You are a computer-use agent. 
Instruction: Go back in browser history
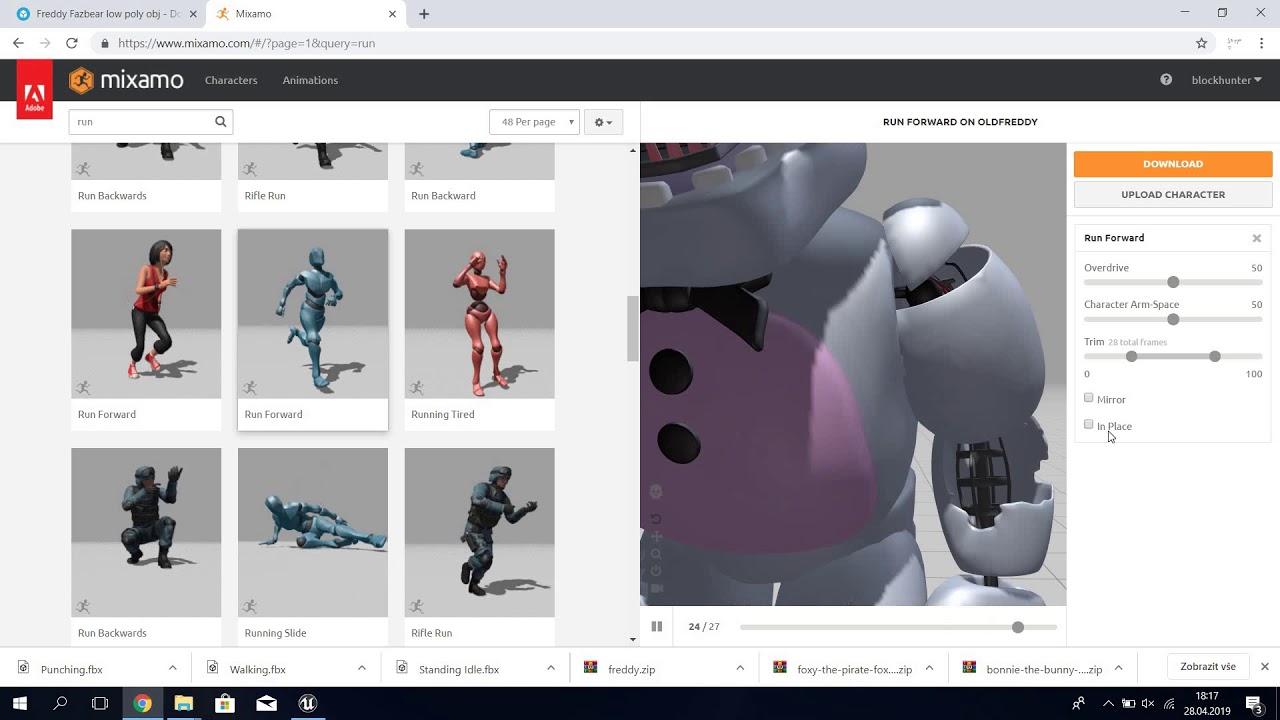pos(18,43)
